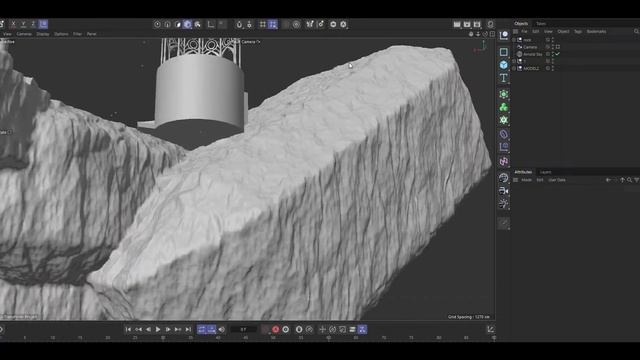Switch to the Layers tab

pos(545,172)
